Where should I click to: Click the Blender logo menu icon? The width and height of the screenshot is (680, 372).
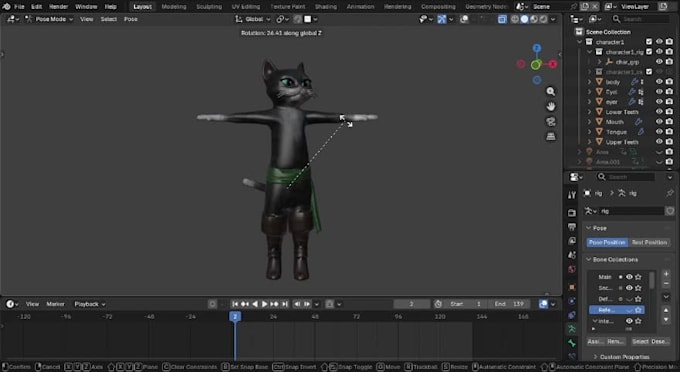7,7
